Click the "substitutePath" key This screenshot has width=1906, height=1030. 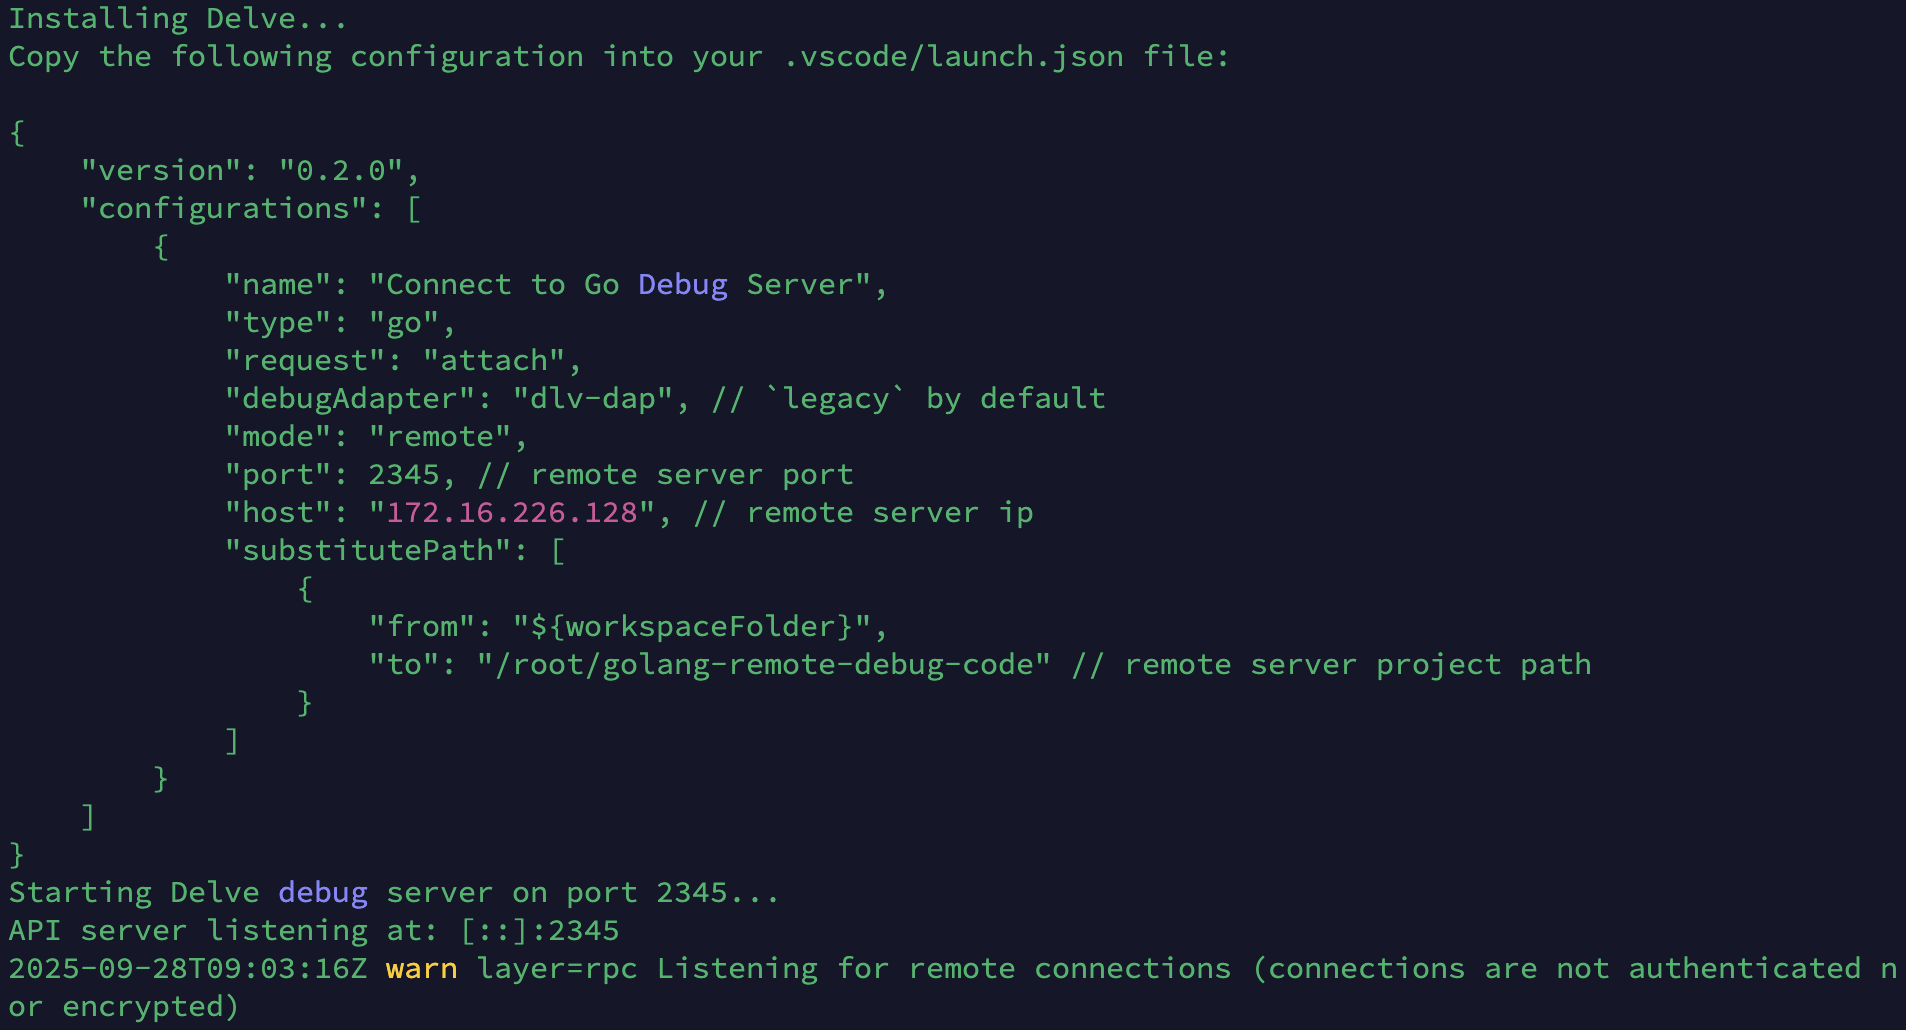(x=368, y=551)
